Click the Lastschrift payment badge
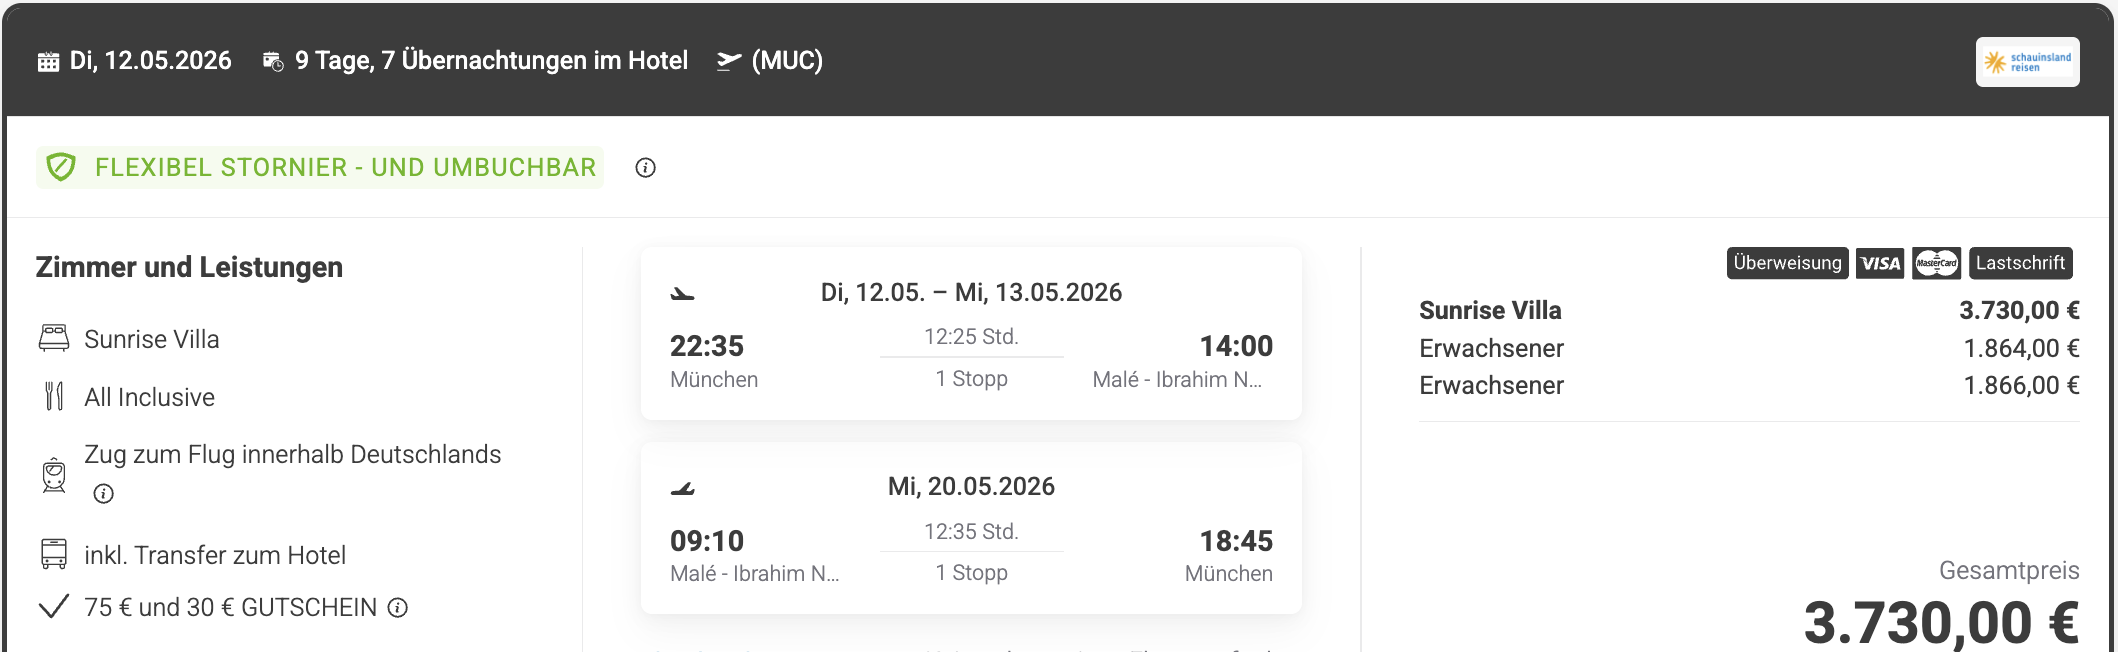2118x652 pixels. pyautogui.click(x=2020, y=263)
